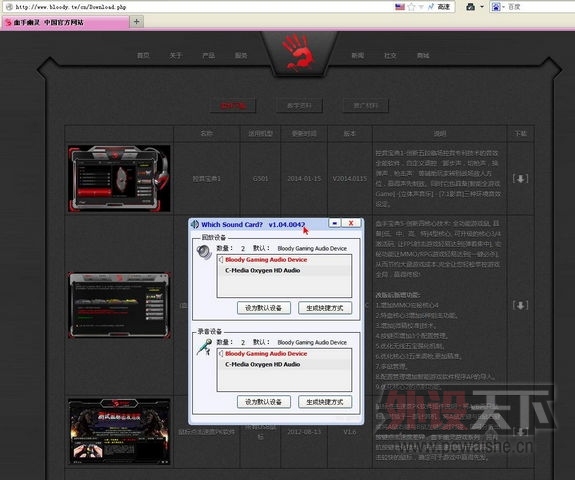Switch to the 教学资料 tab on the download page
The image size is (575, 480).
tap(299, 106)
